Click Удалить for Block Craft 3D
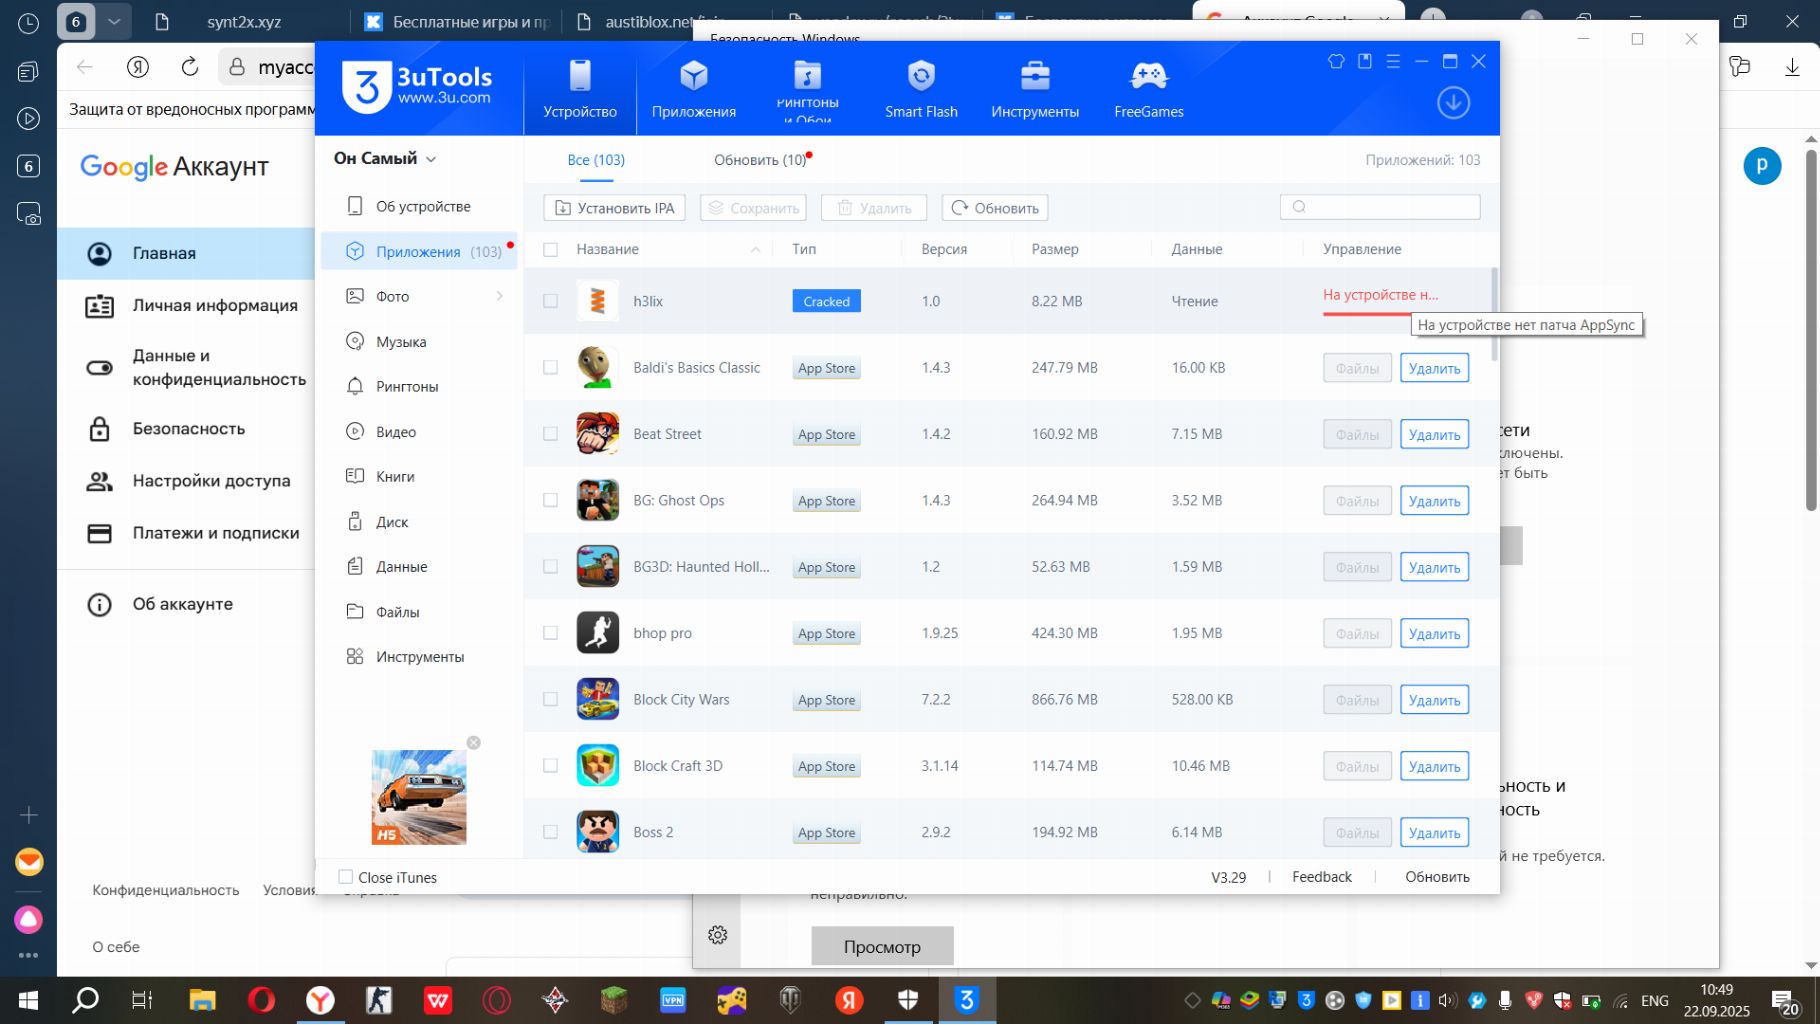The width and height of the screenshot is (1820, 1024). (x=1433, y=767)
